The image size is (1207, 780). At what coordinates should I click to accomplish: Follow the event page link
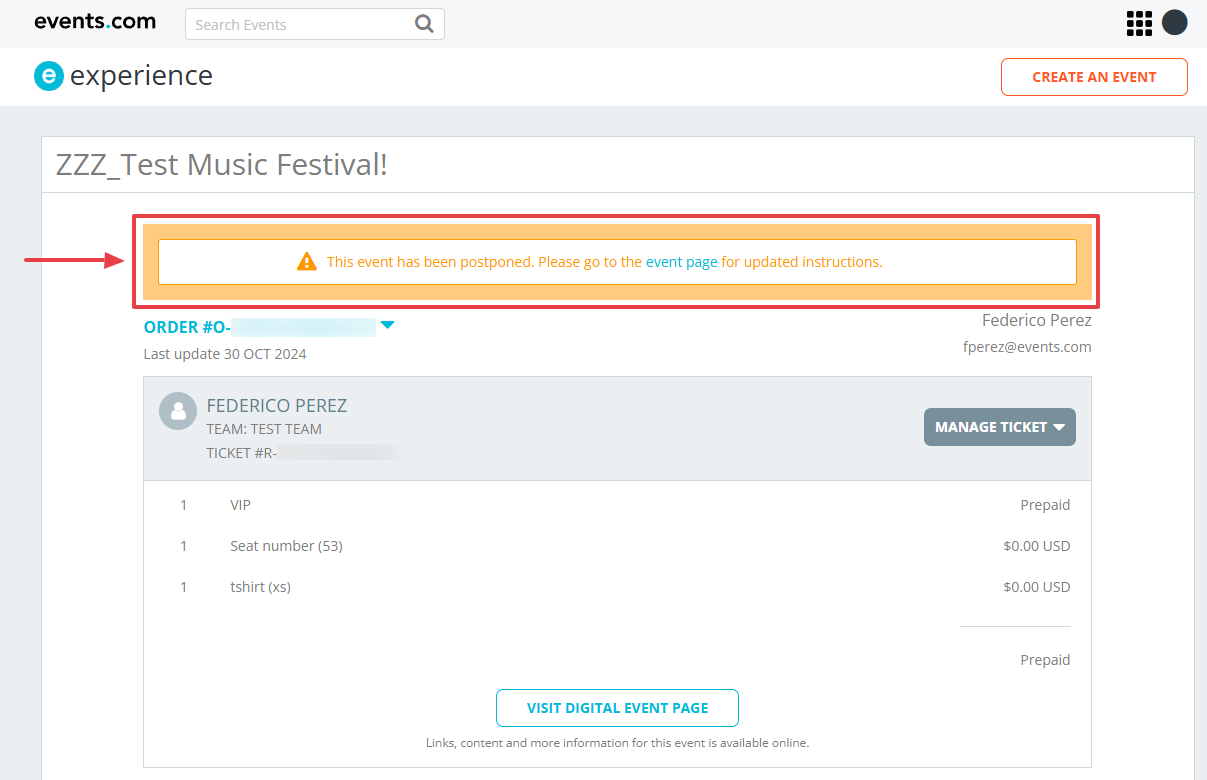682,262
